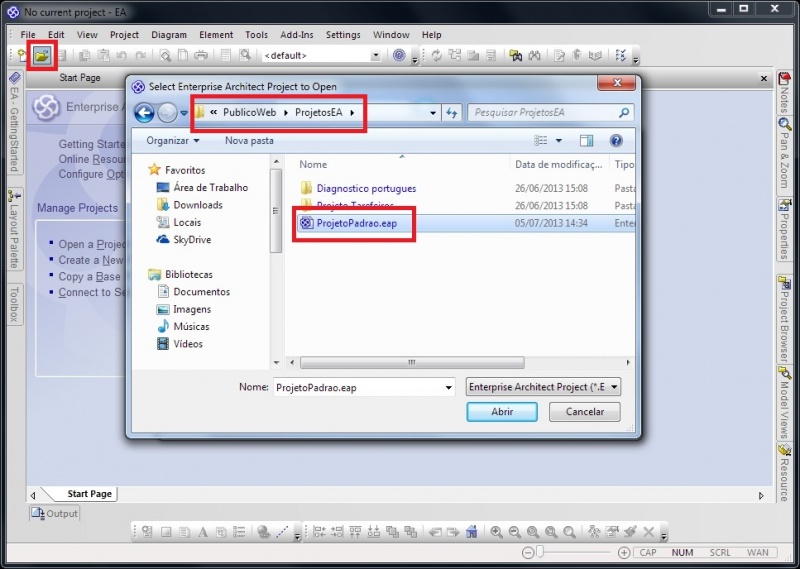Screen dimensions: 800x569
Task: Click the refresh icon next to address bar
Action: coord(452,112)
